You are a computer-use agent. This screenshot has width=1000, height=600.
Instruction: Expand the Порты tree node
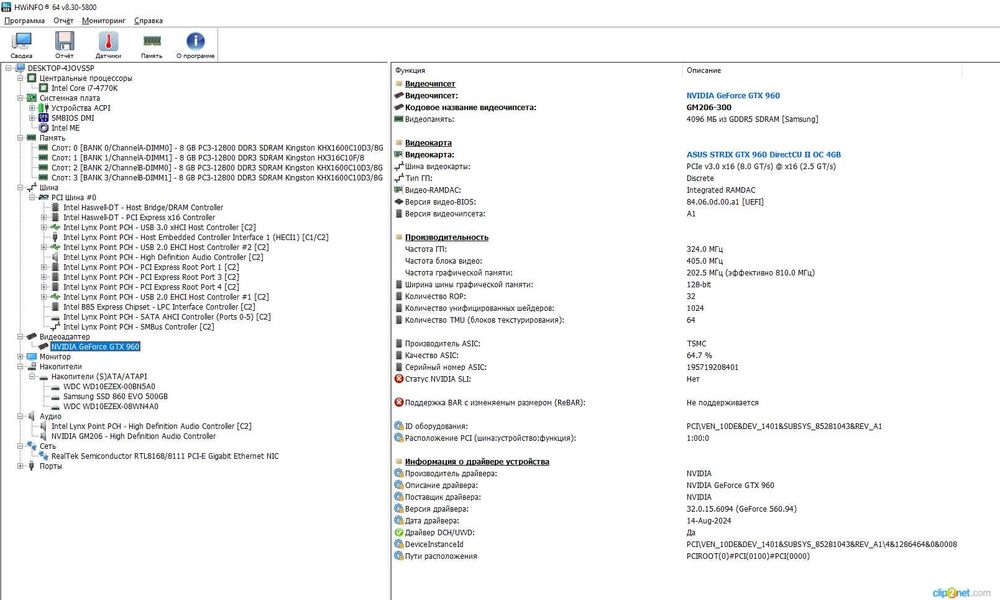coord(20,466)
